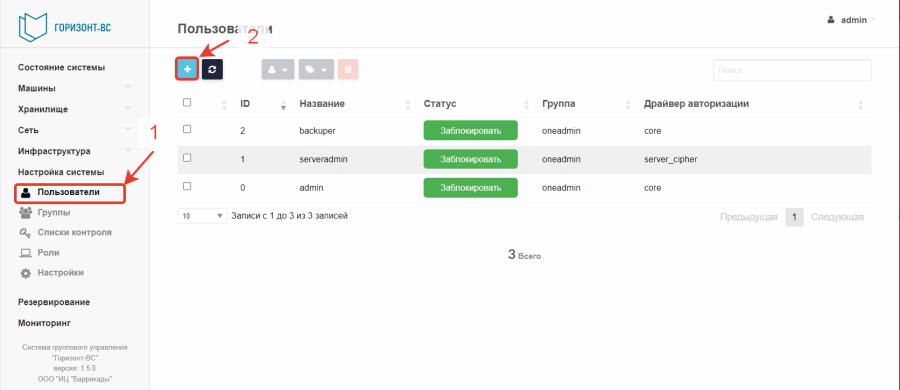Image resolution: width=900 pixels, height=390 pixels.
Task: Focus the Поиск search field
Action: click(792, 70)
